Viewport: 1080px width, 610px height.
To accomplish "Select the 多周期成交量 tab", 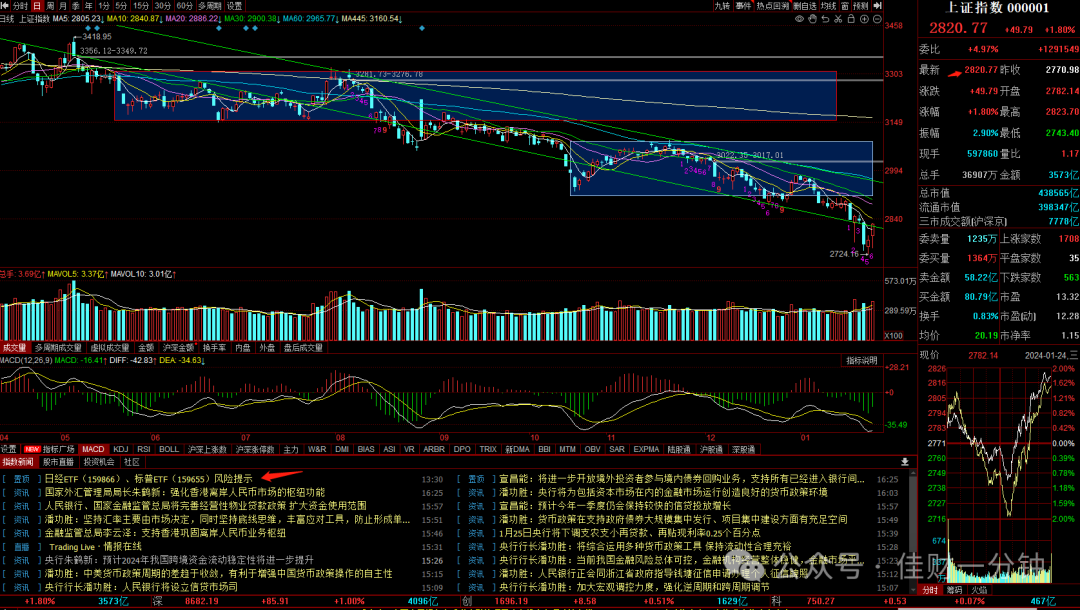I will 58,348.
